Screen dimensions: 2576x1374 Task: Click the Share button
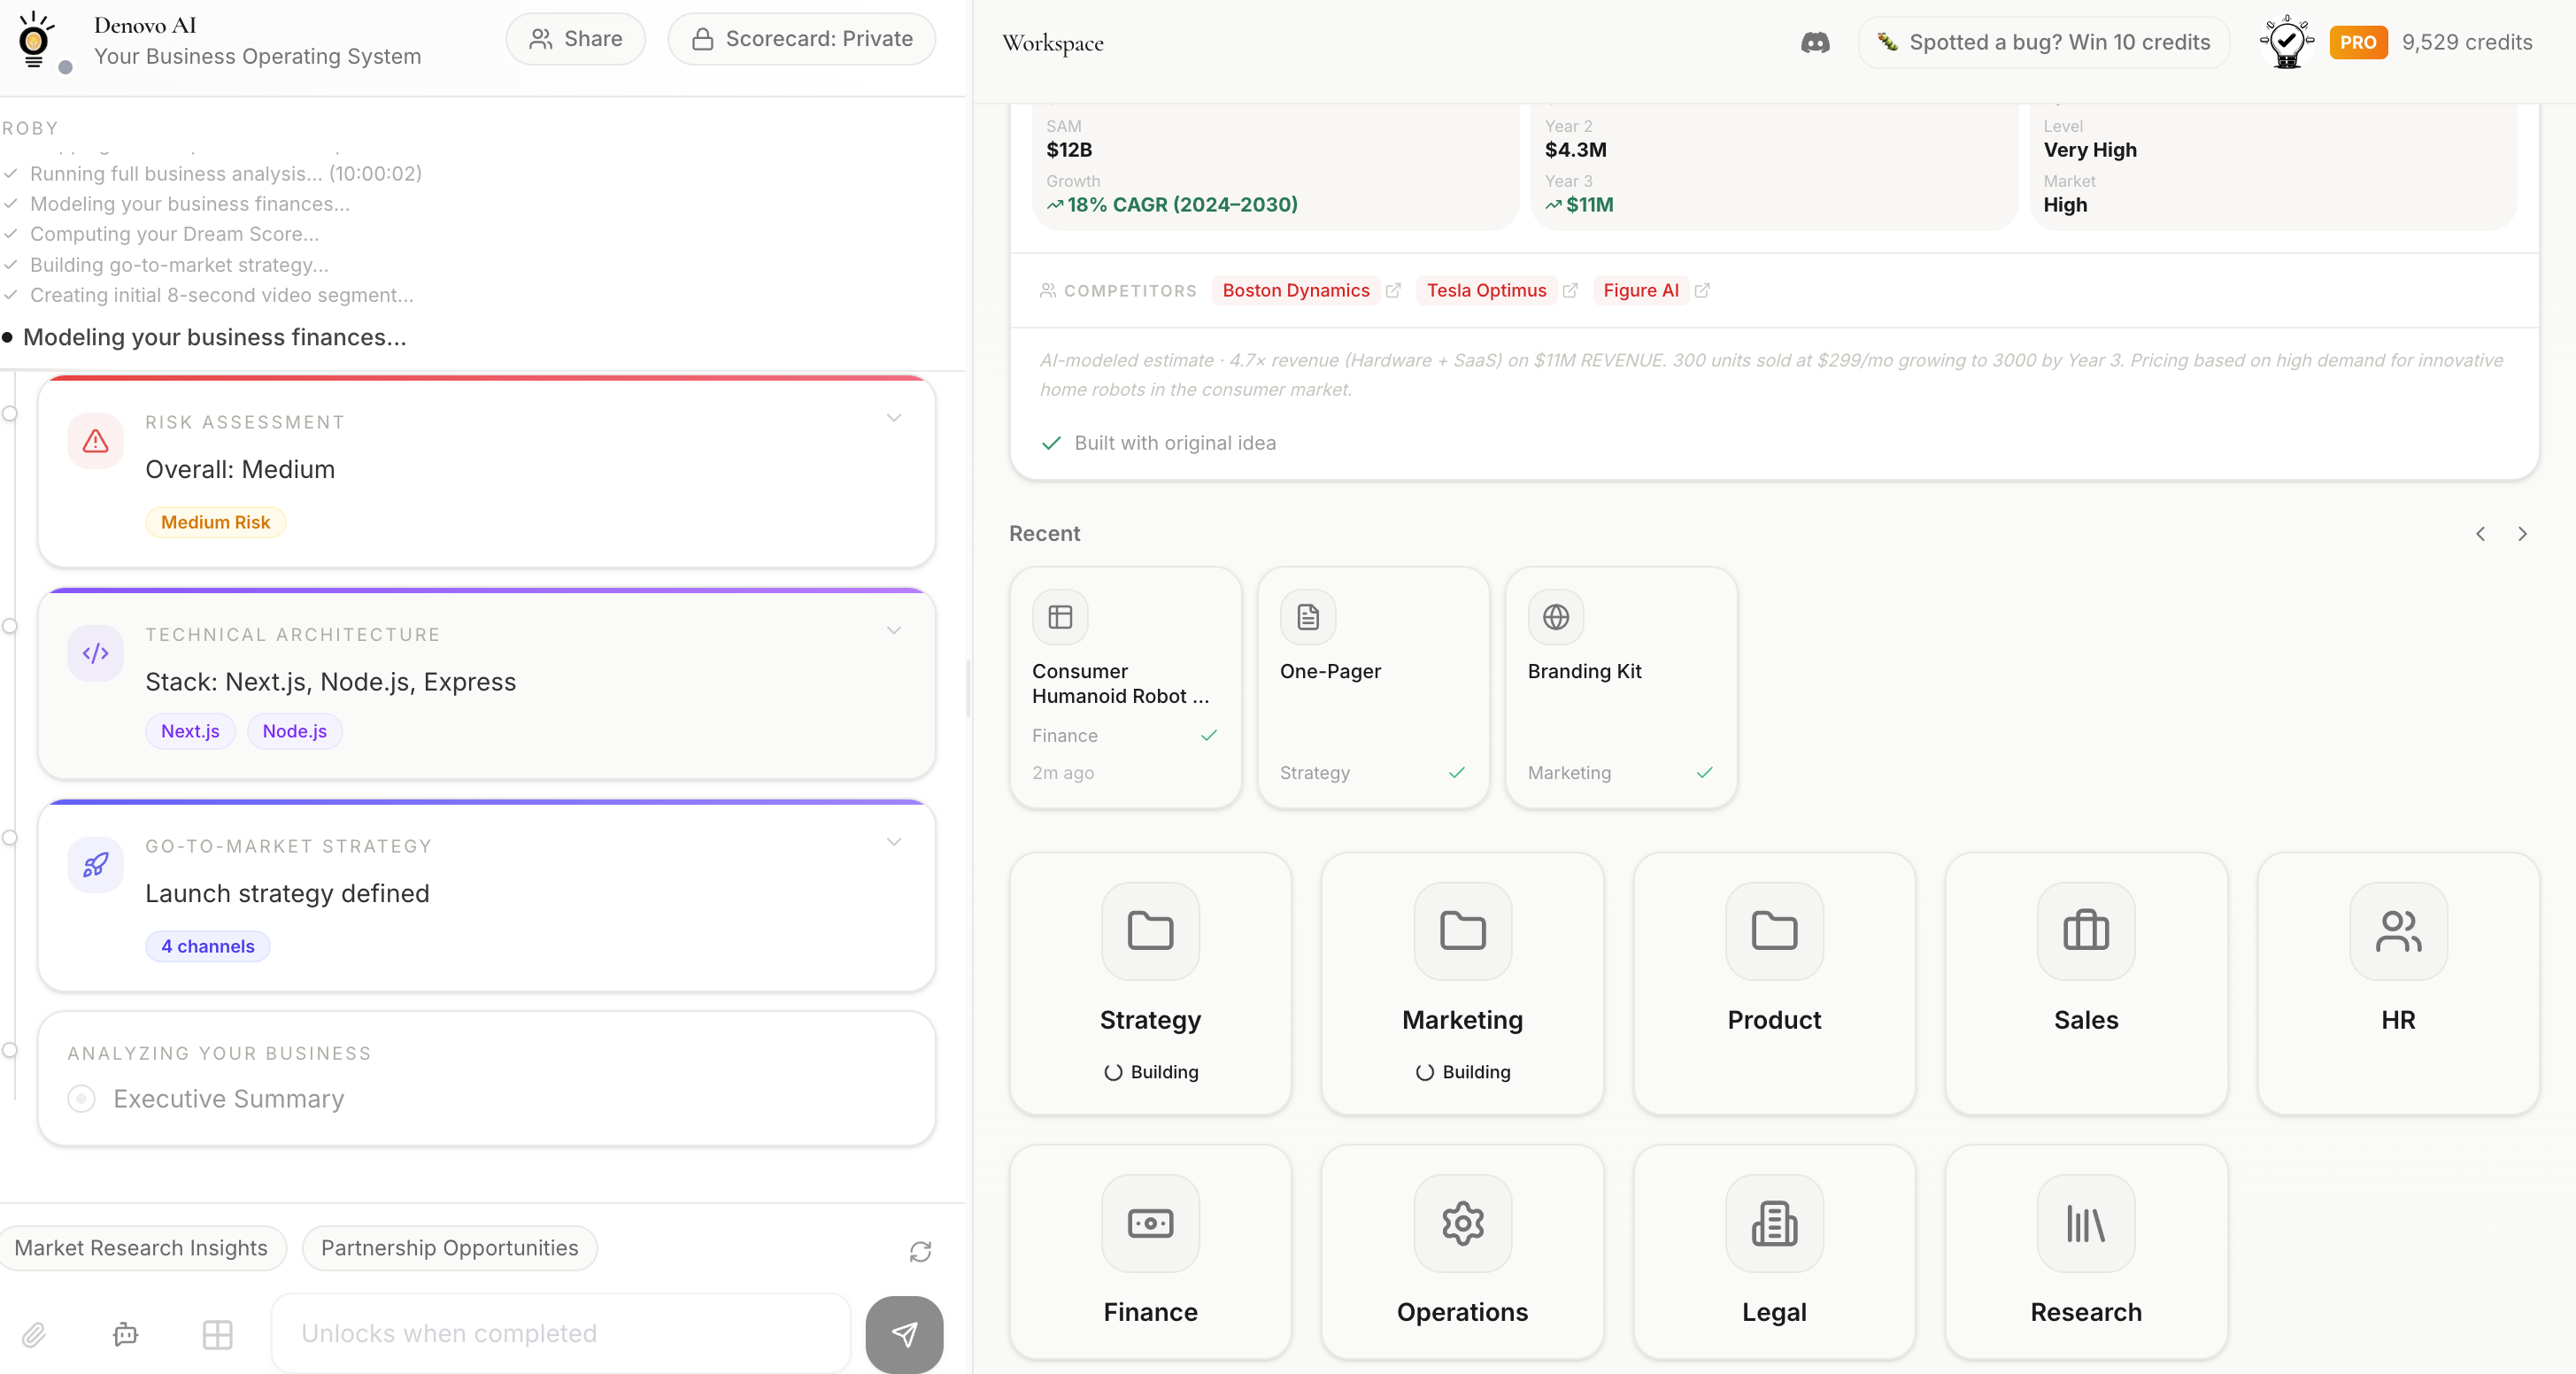click(x=575, y=39)
